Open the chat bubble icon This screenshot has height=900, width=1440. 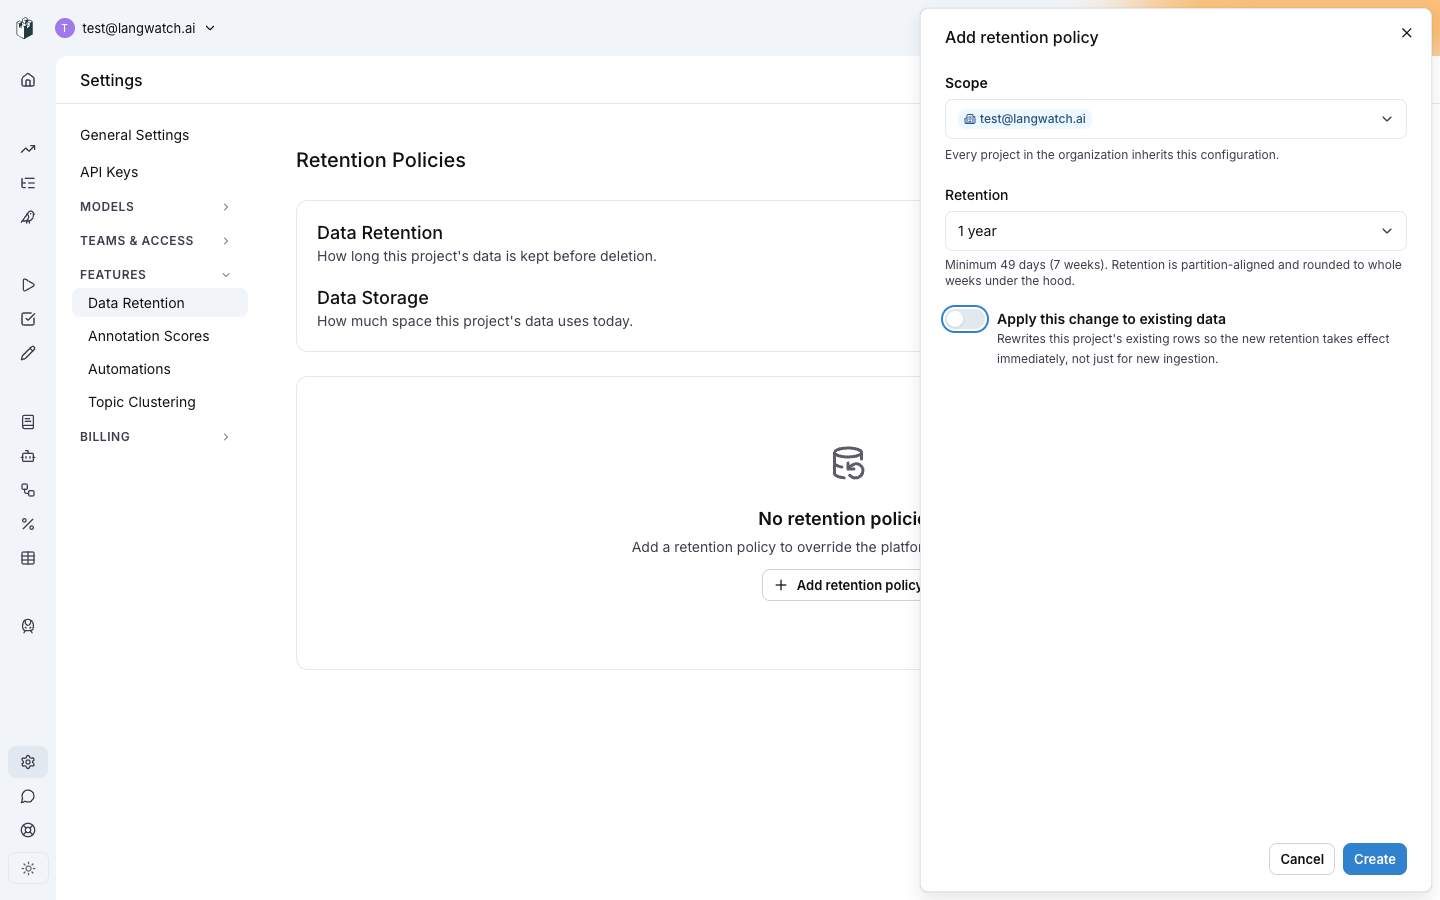(28, 796)
